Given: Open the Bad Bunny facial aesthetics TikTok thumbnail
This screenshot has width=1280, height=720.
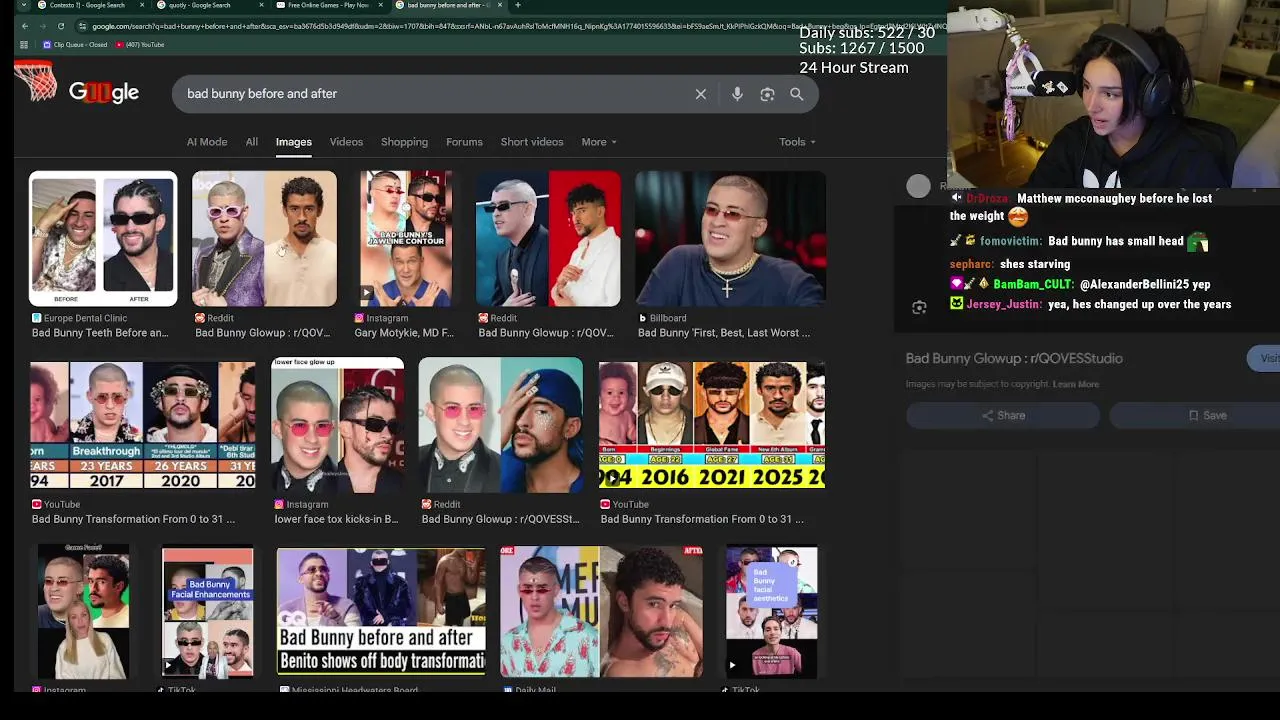Looking at the screenshot, I should pos(771,612).
